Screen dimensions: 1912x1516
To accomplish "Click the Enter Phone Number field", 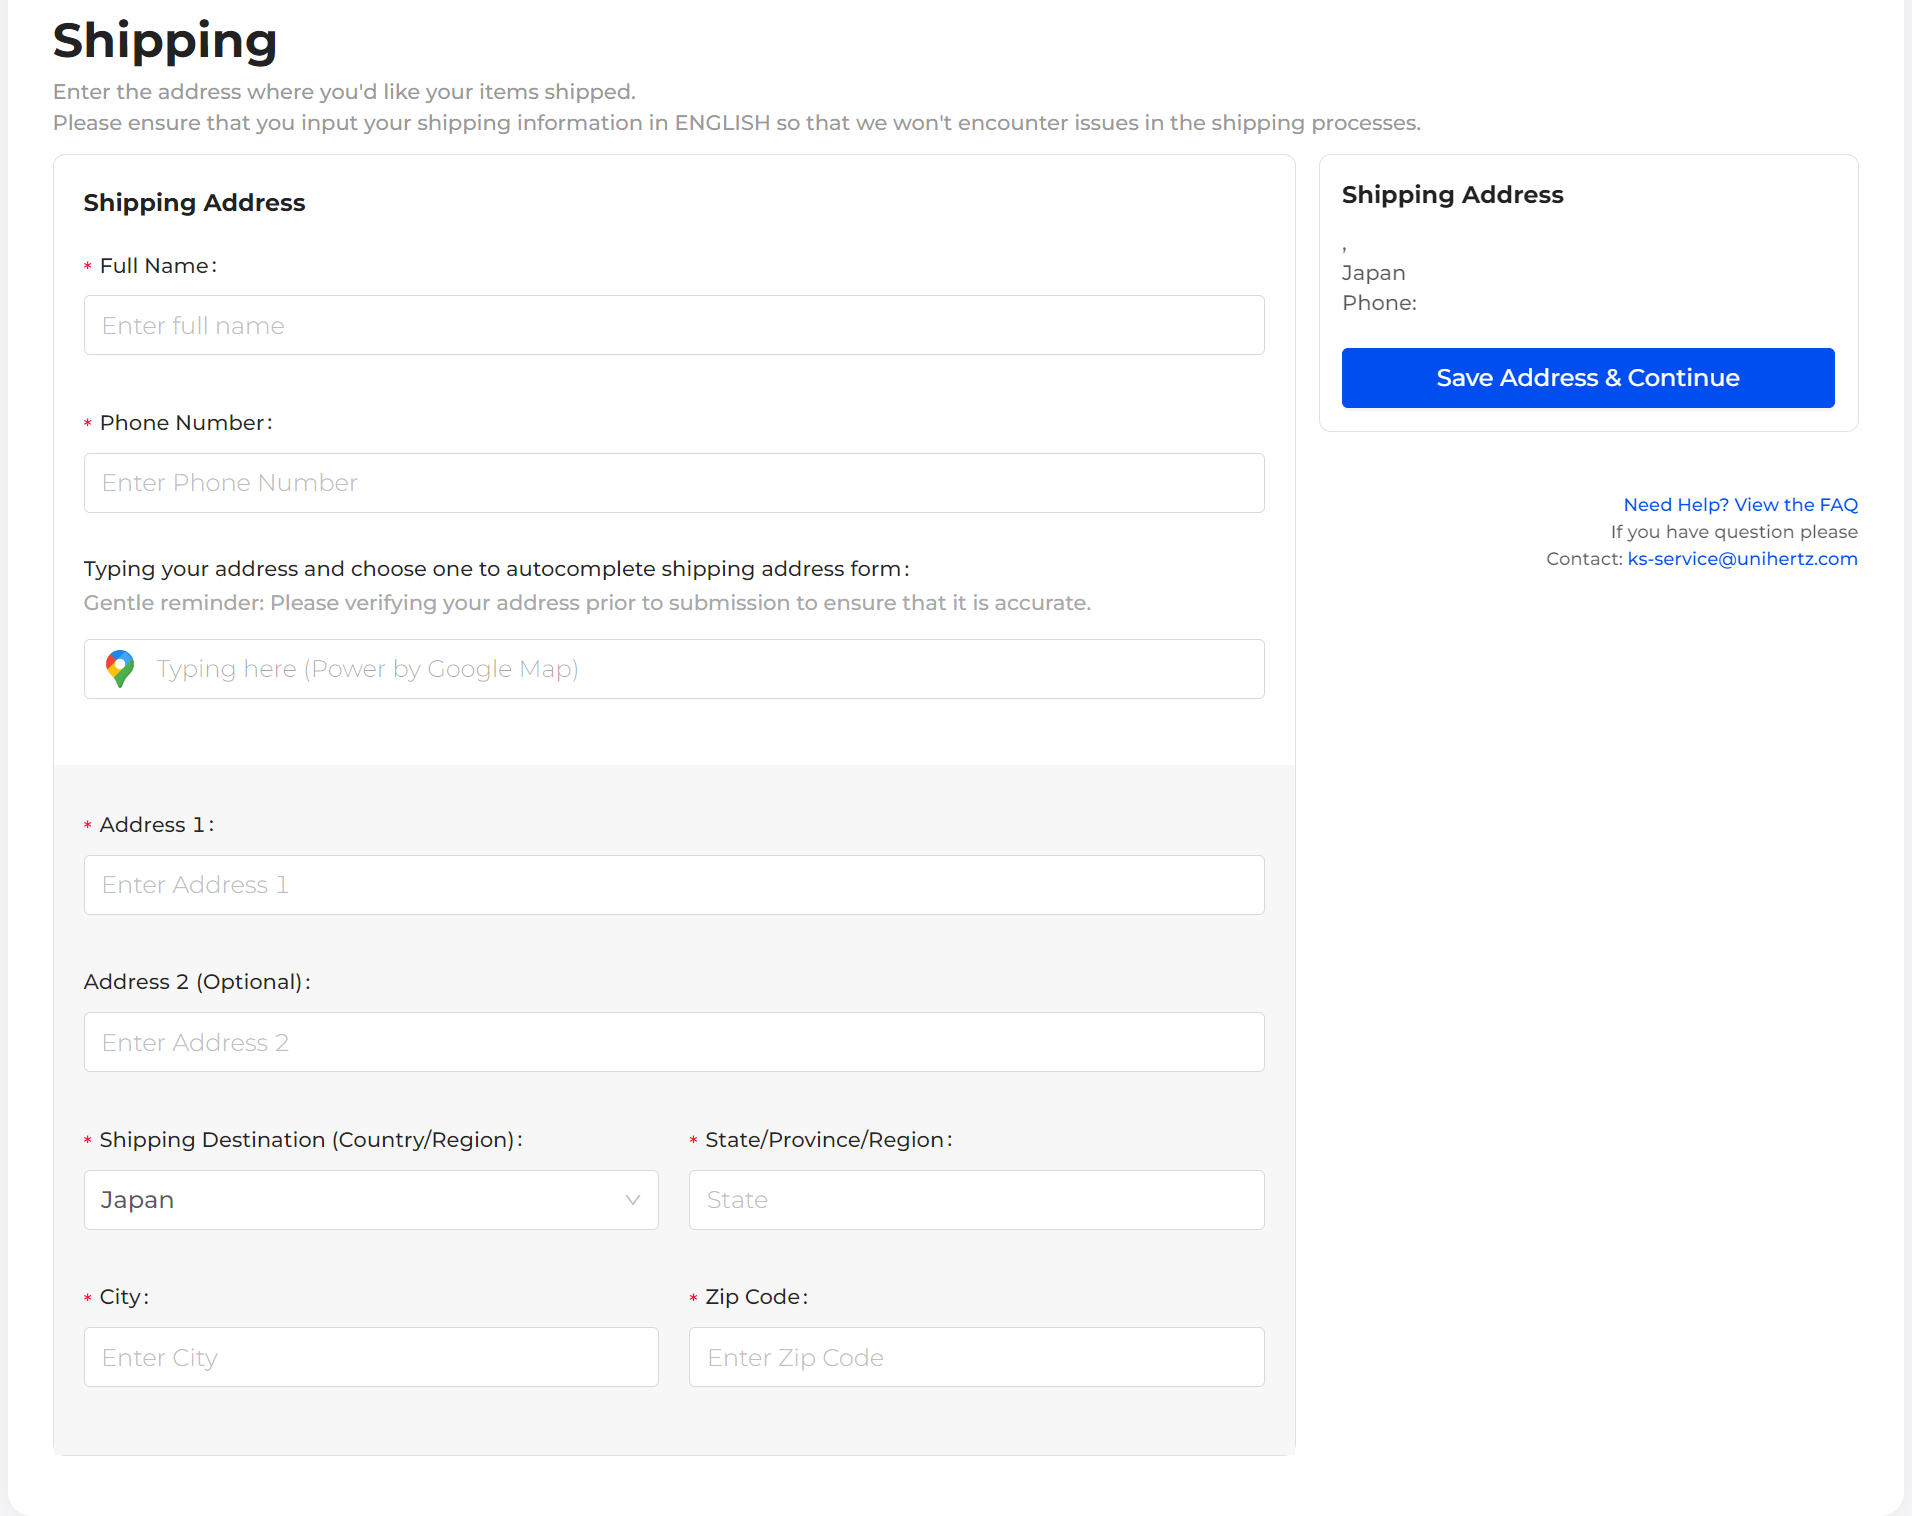I will pyautogui.click(x=673, y=483).
